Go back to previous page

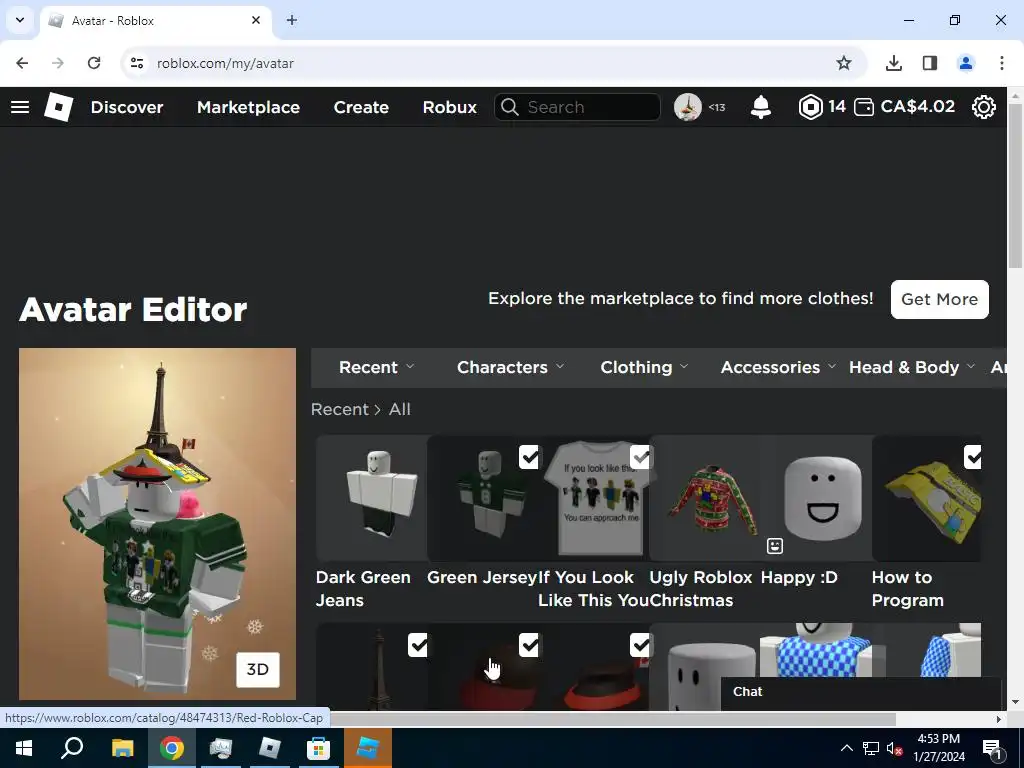tap(22, 63)
